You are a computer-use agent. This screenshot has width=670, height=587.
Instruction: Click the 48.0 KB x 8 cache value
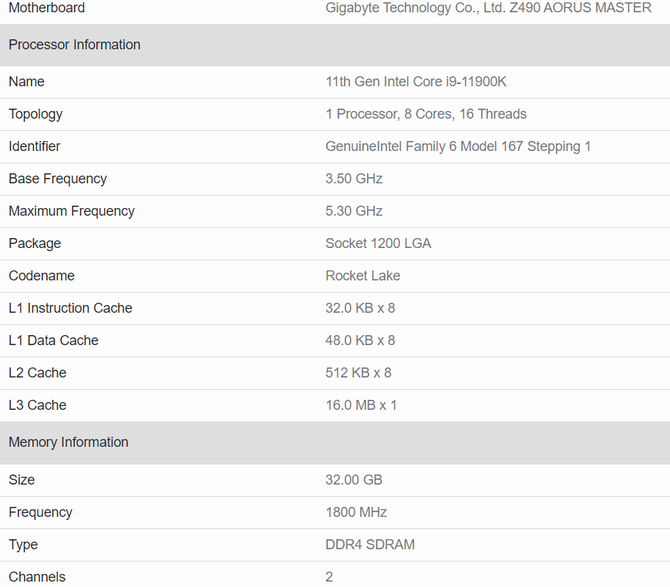[360, 341]
